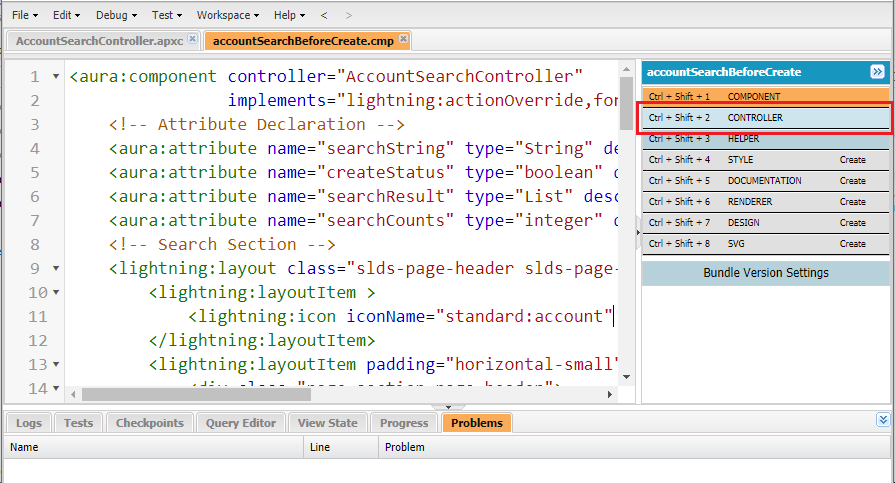Viewport: 895px width, 483px height.
Task: Collapse bottom panel via center splitter arrow
Action: [x=448, y=407]
